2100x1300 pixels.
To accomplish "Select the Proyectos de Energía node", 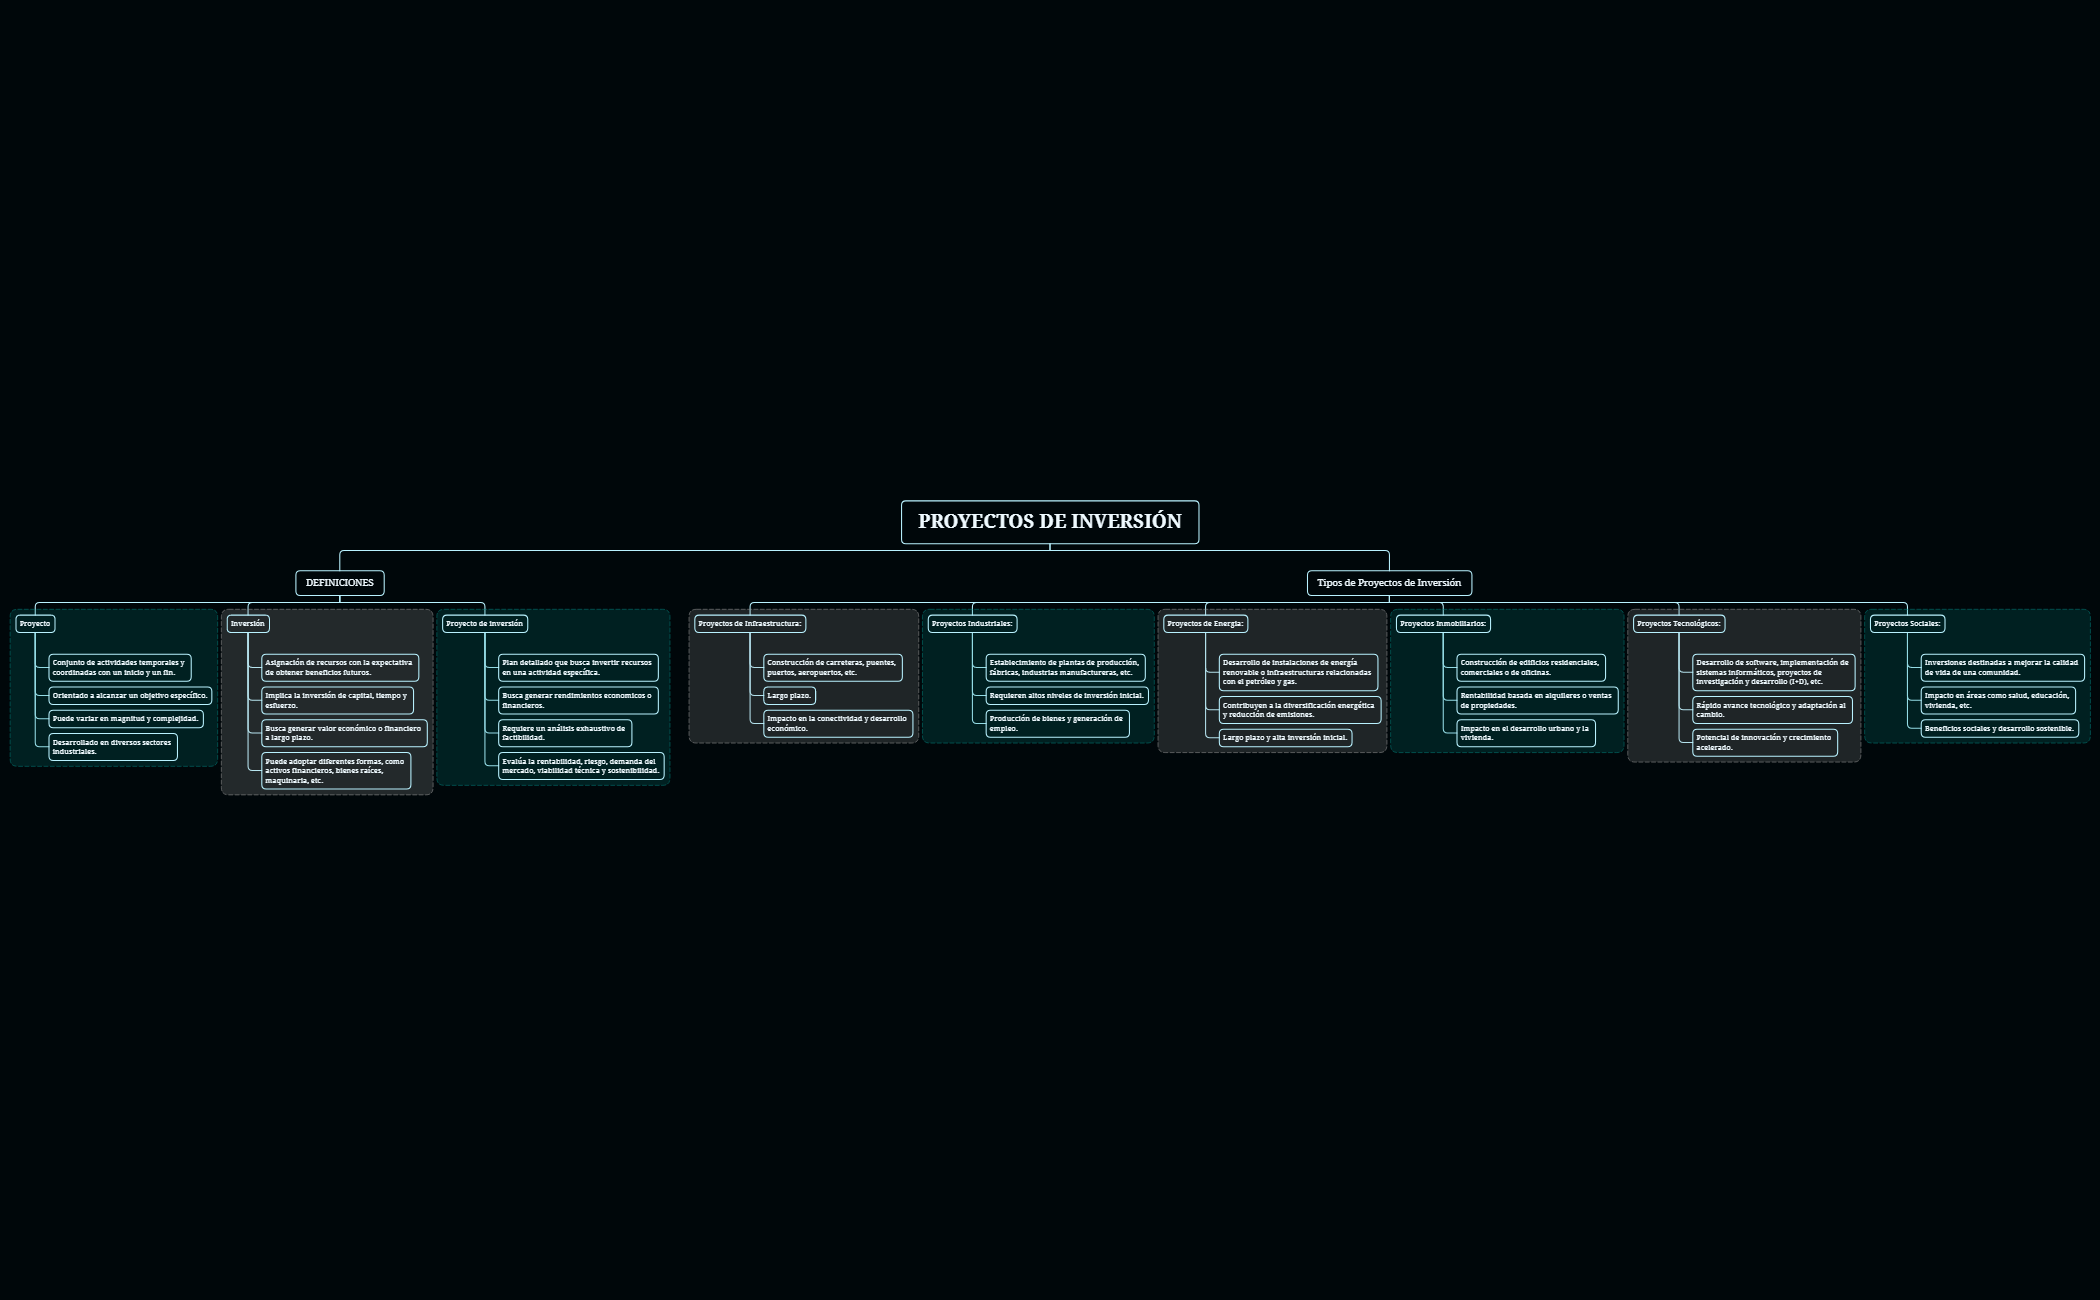I will pos(1205,624).
